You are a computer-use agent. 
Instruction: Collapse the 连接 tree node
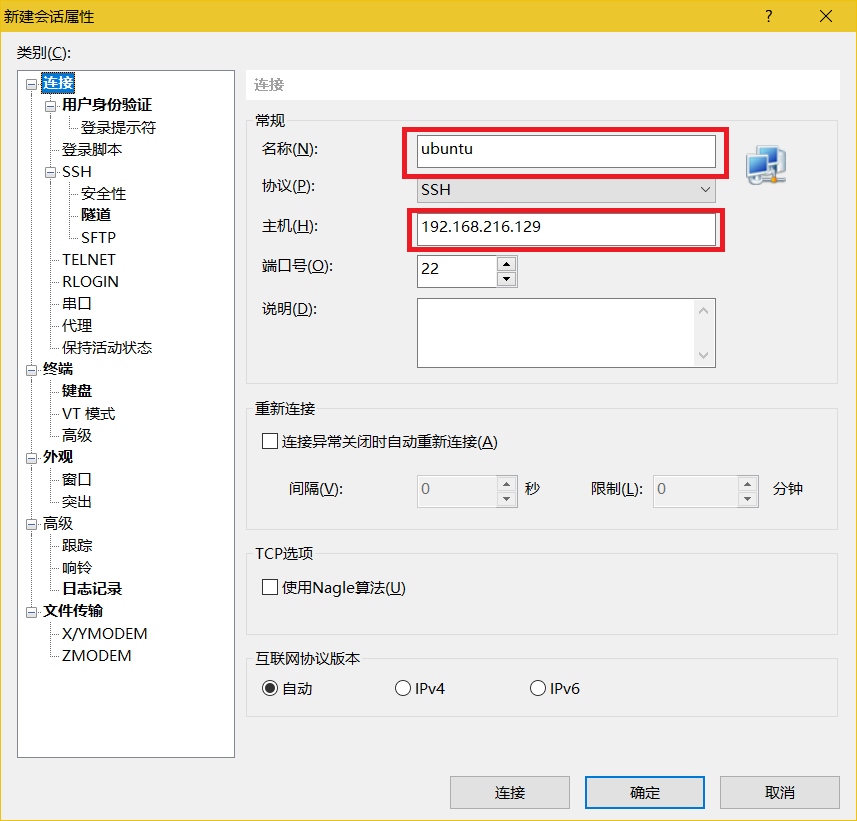click(32, 84)
